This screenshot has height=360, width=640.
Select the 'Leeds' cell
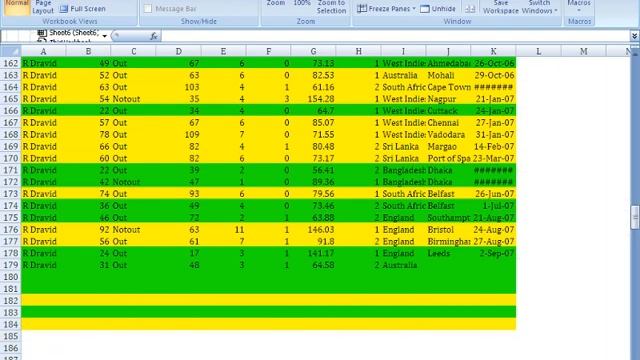pyautogui.click(x=449, y=253)
